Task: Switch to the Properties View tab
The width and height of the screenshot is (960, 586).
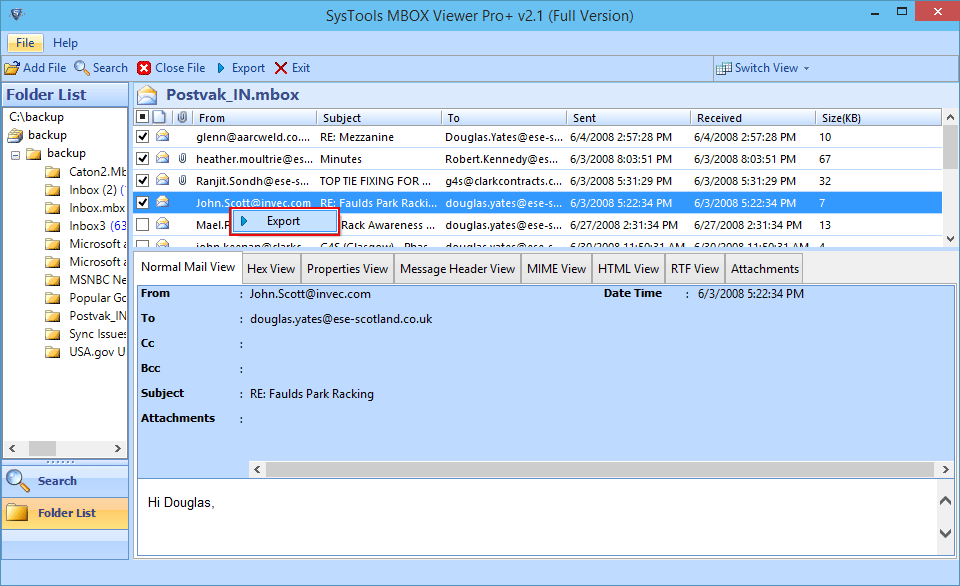Action: (348, 269)
